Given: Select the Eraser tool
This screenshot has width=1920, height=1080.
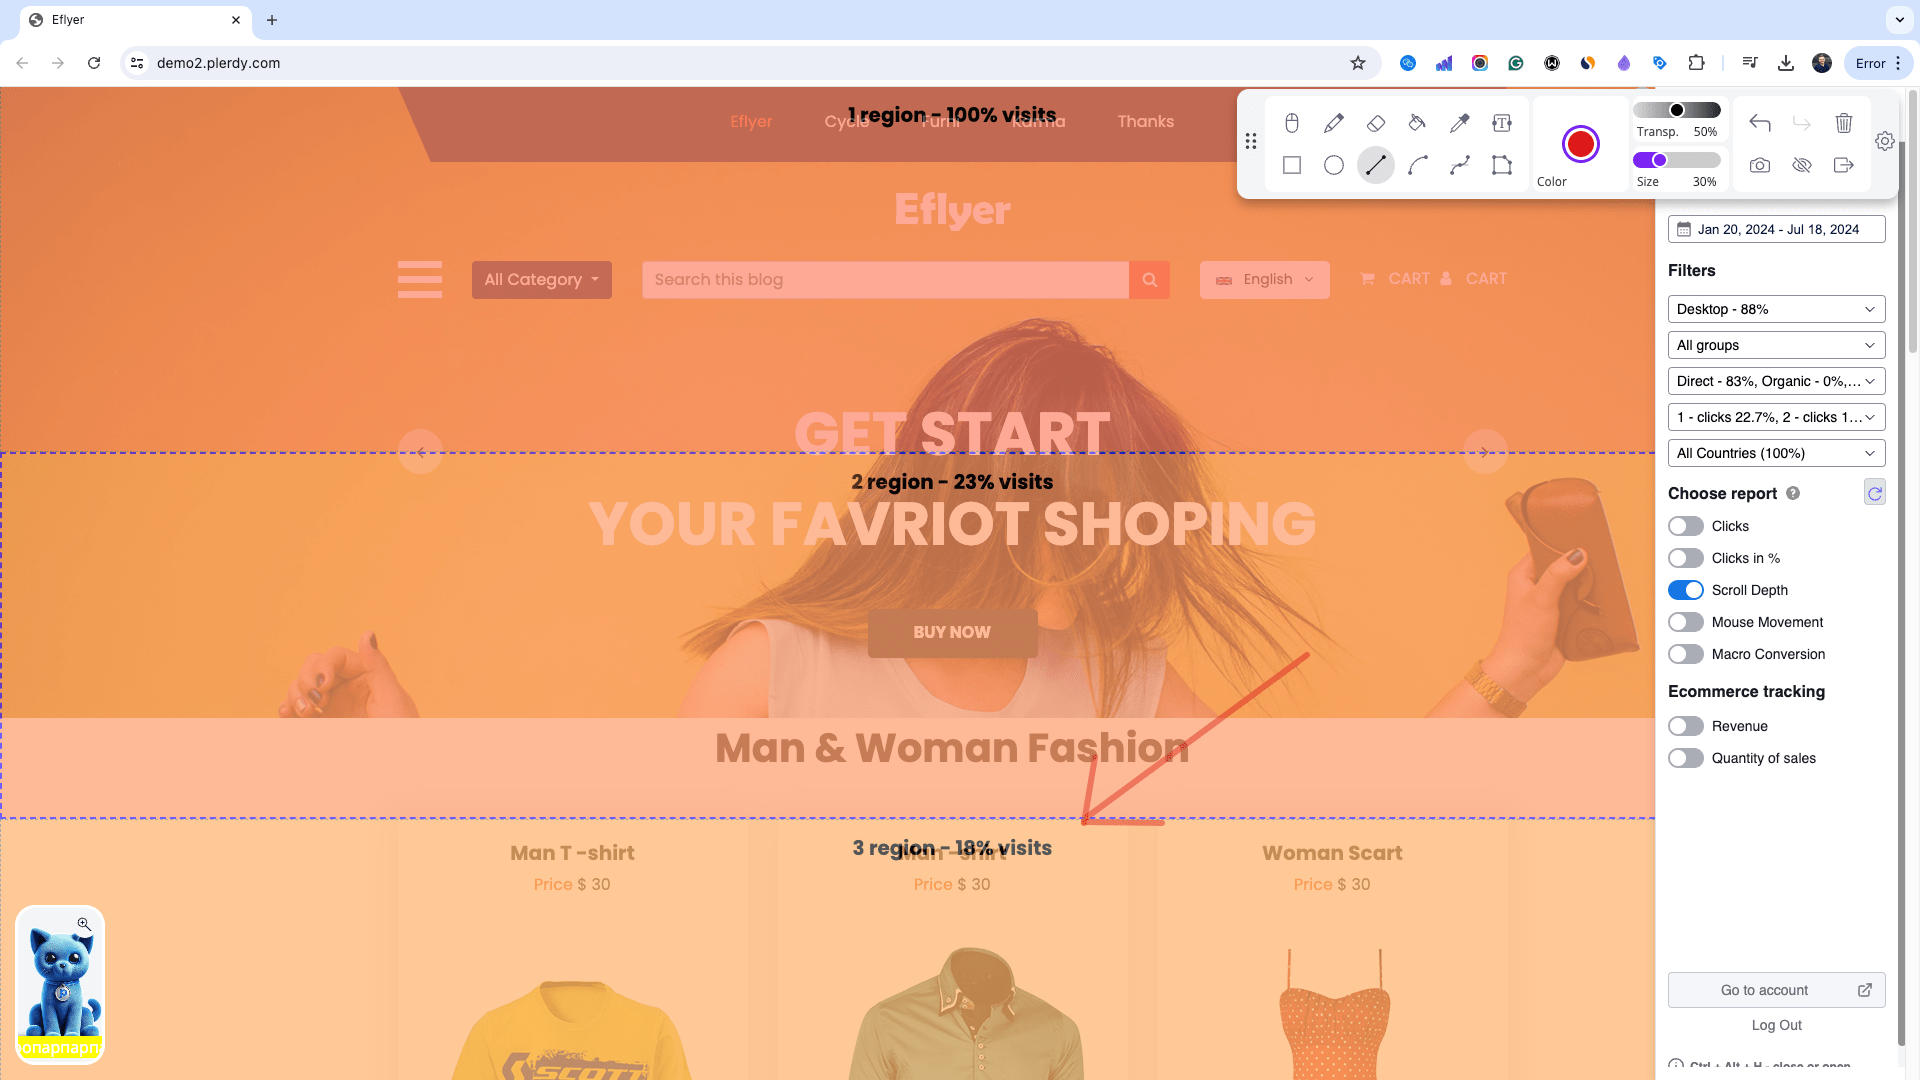Looking at the screenshot, I should tap(1375, 121).
